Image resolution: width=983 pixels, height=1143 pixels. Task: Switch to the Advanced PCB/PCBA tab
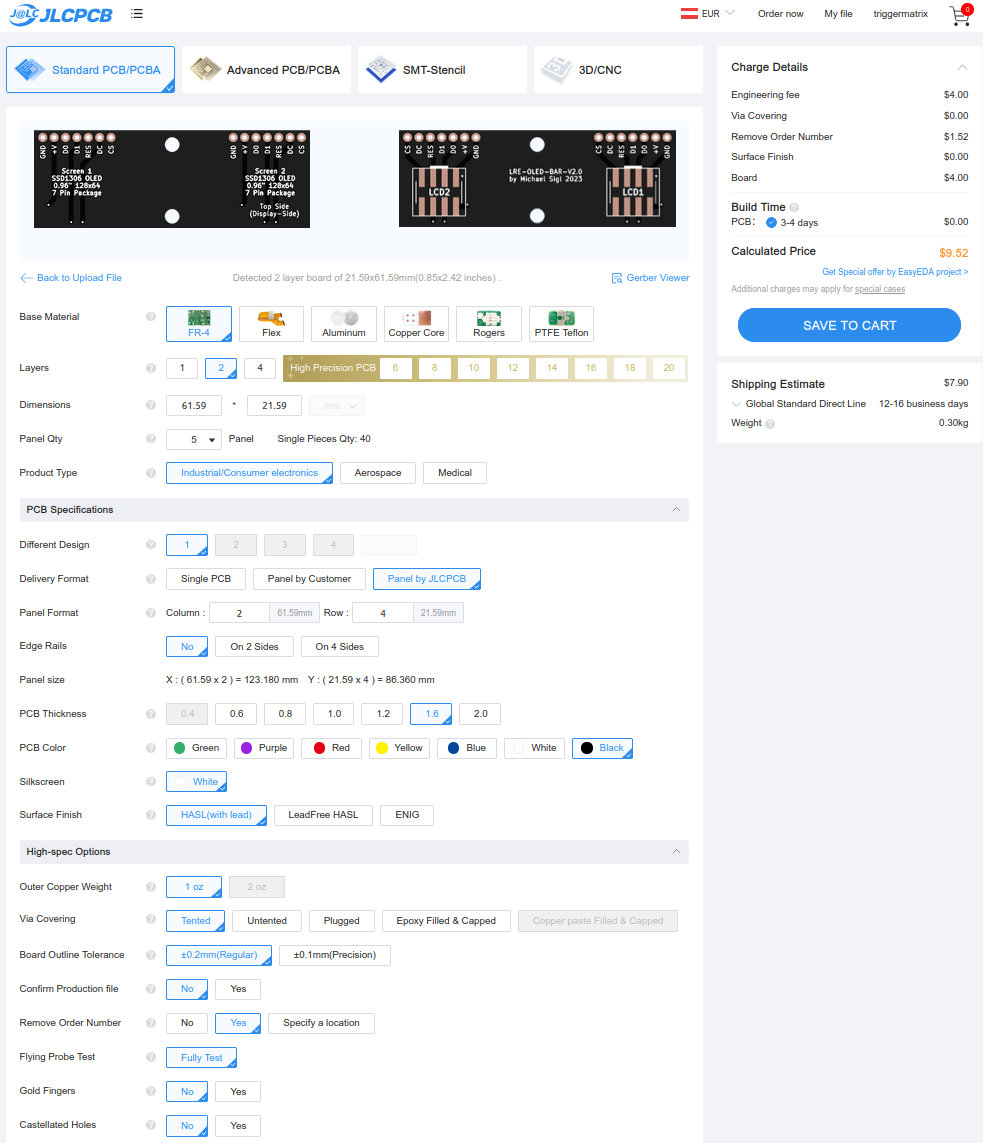(x=265, y=70)
